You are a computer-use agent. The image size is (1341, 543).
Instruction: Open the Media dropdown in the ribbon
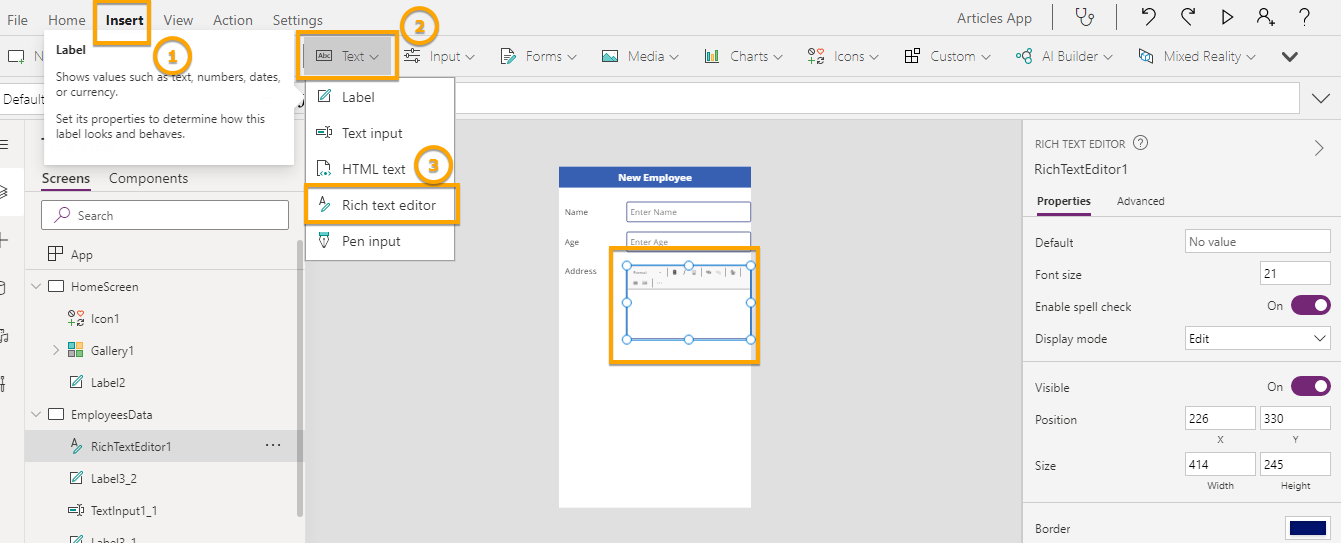pos(640,56)
